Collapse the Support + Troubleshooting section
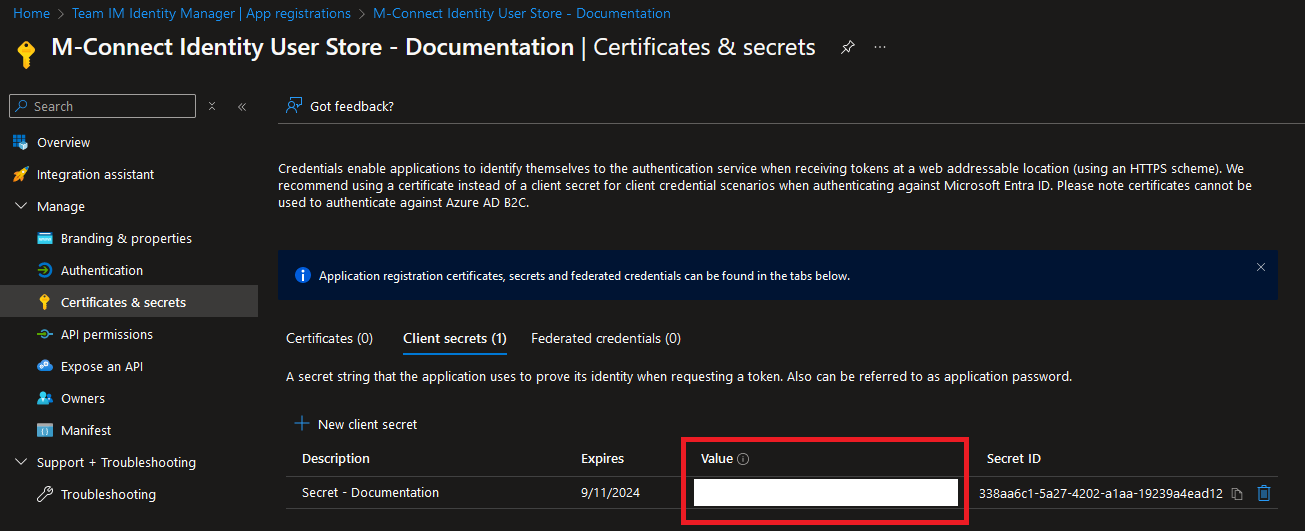This screenshot has width=1305, height=531. [x=20, y=462]
